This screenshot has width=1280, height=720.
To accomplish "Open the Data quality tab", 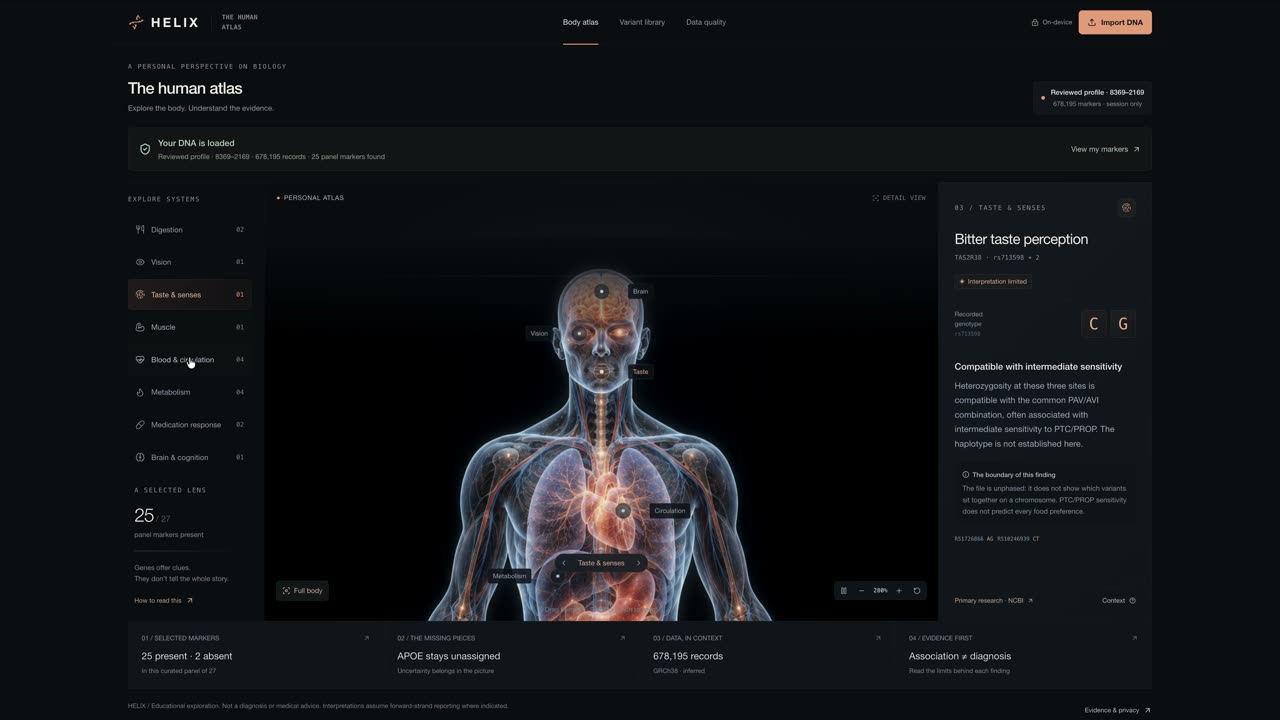I will coord(706,22).
